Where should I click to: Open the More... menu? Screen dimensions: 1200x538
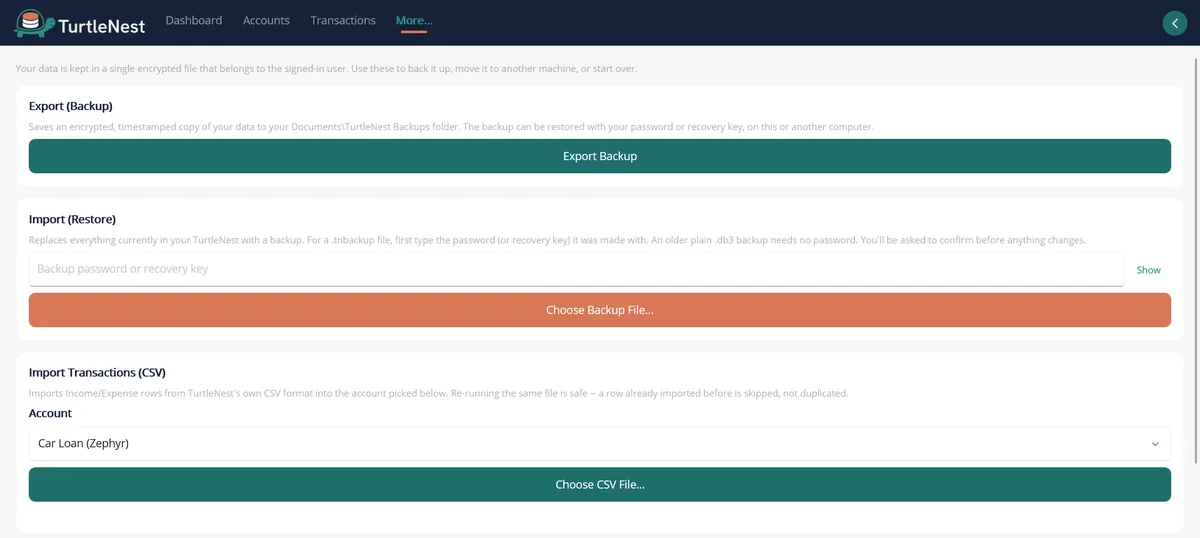point(414,20)
